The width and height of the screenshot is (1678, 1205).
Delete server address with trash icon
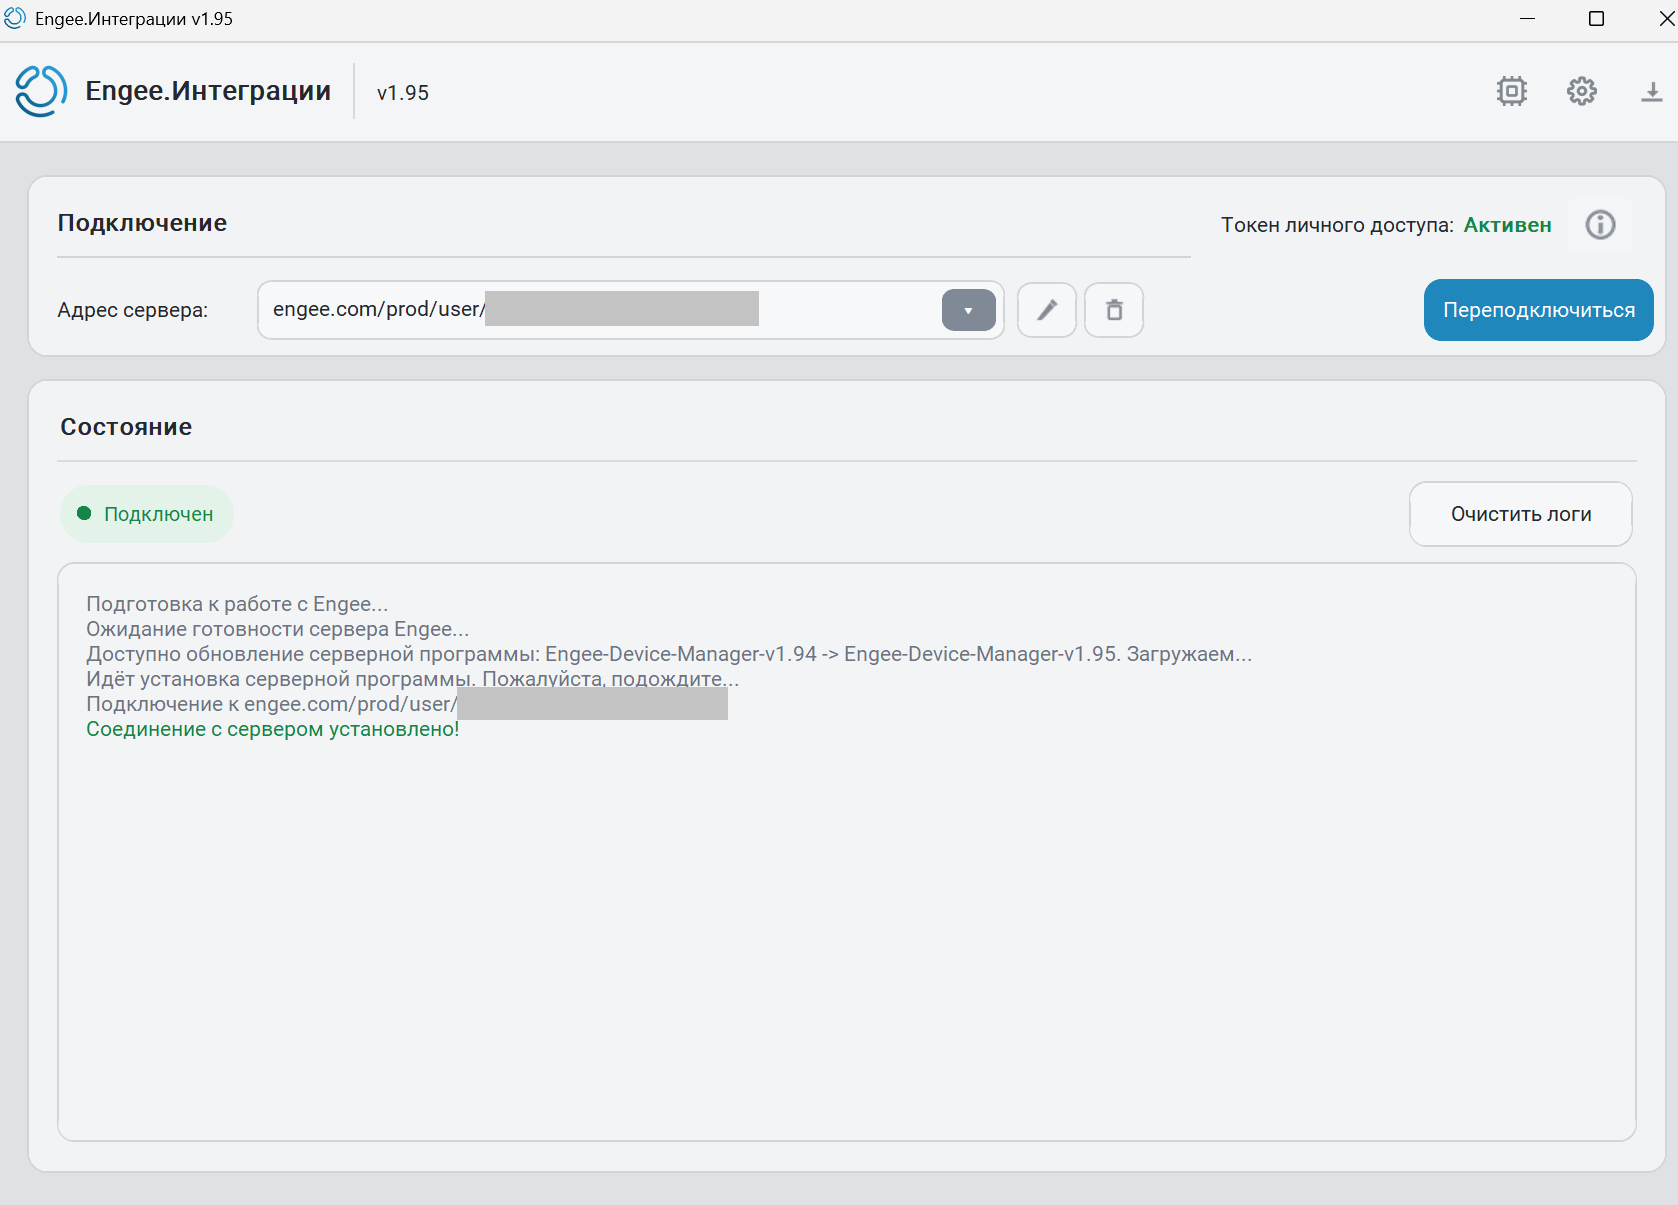coord(1114,310)
